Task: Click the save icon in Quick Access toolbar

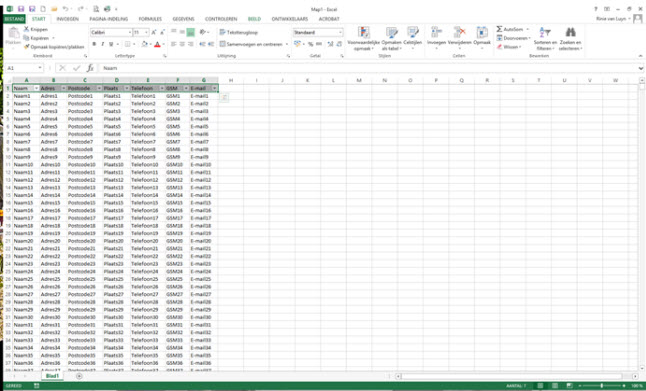Action: click(x=21, y=9)
